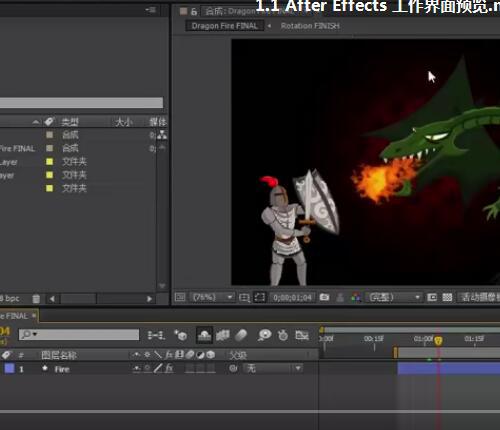
Task: Click auto-keyframe stopwatch icon in timeline toolbar
Action: pyautogui.click(x=283, y=335)
